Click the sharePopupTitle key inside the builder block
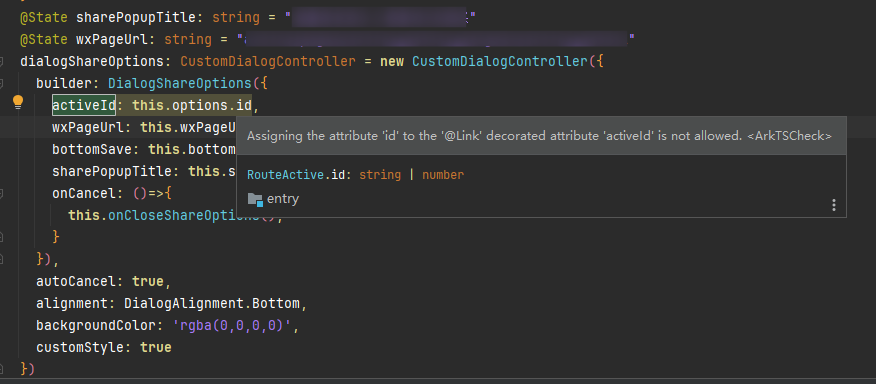876x384 pixels. pyautogui.click(x=112, y=172)
